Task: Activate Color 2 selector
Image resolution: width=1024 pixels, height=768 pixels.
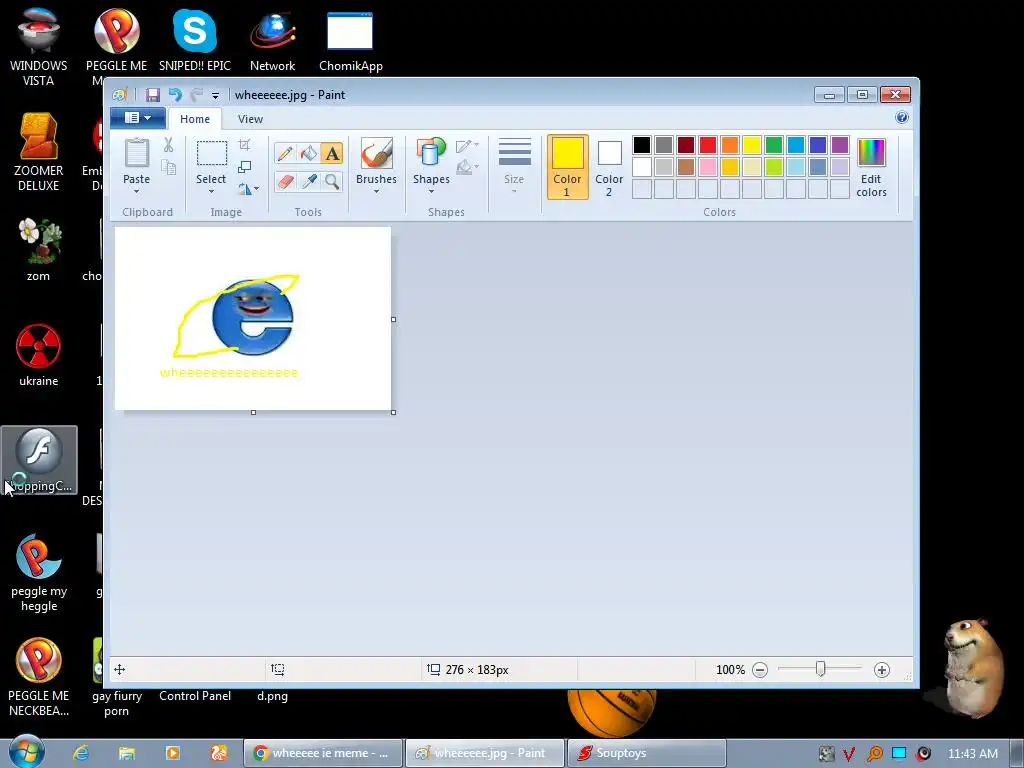Action: pos(609,167)
